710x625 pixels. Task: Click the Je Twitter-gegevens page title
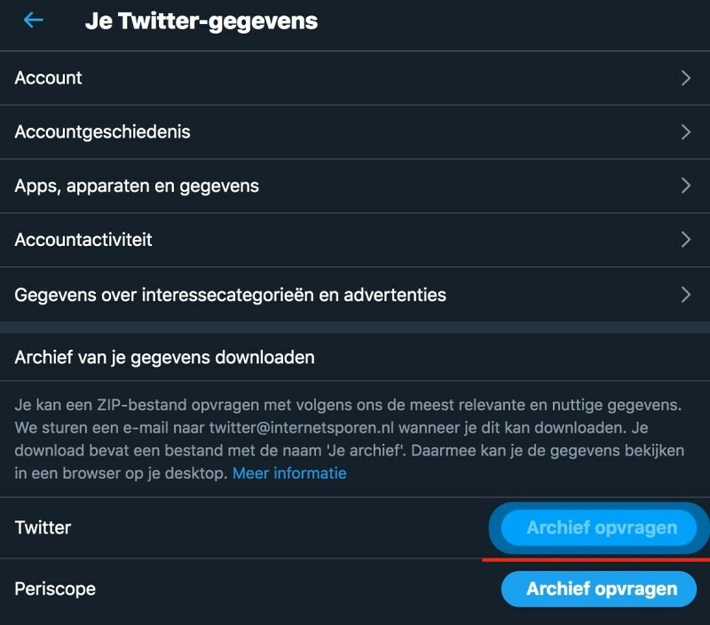point(201,21)
